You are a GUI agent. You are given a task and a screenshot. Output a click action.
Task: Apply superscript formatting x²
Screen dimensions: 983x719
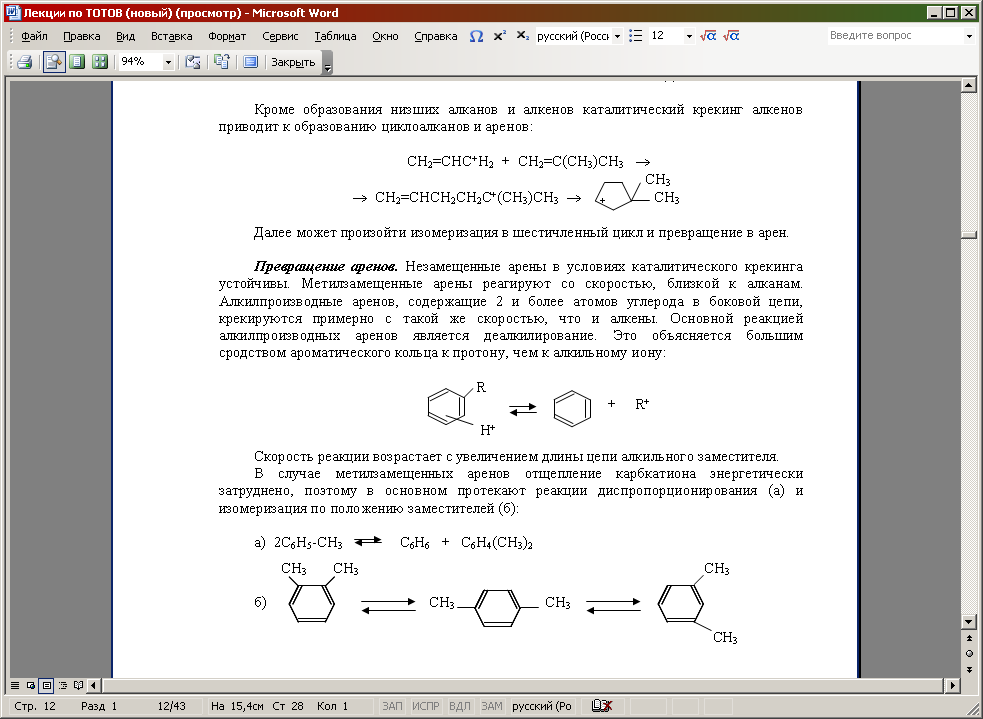click(x=500, y=36)
